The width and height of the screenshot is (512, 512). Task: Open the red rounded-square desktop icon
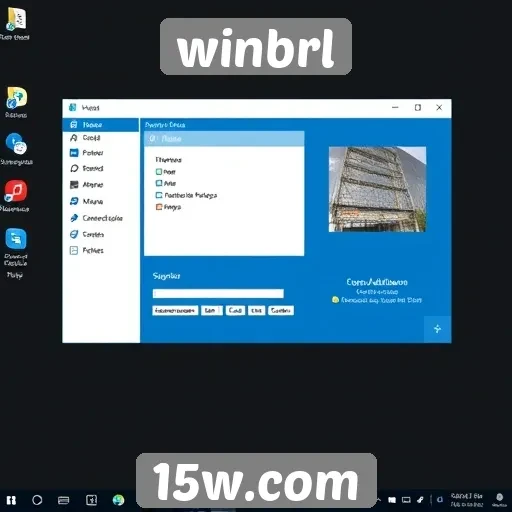point(15,191)
